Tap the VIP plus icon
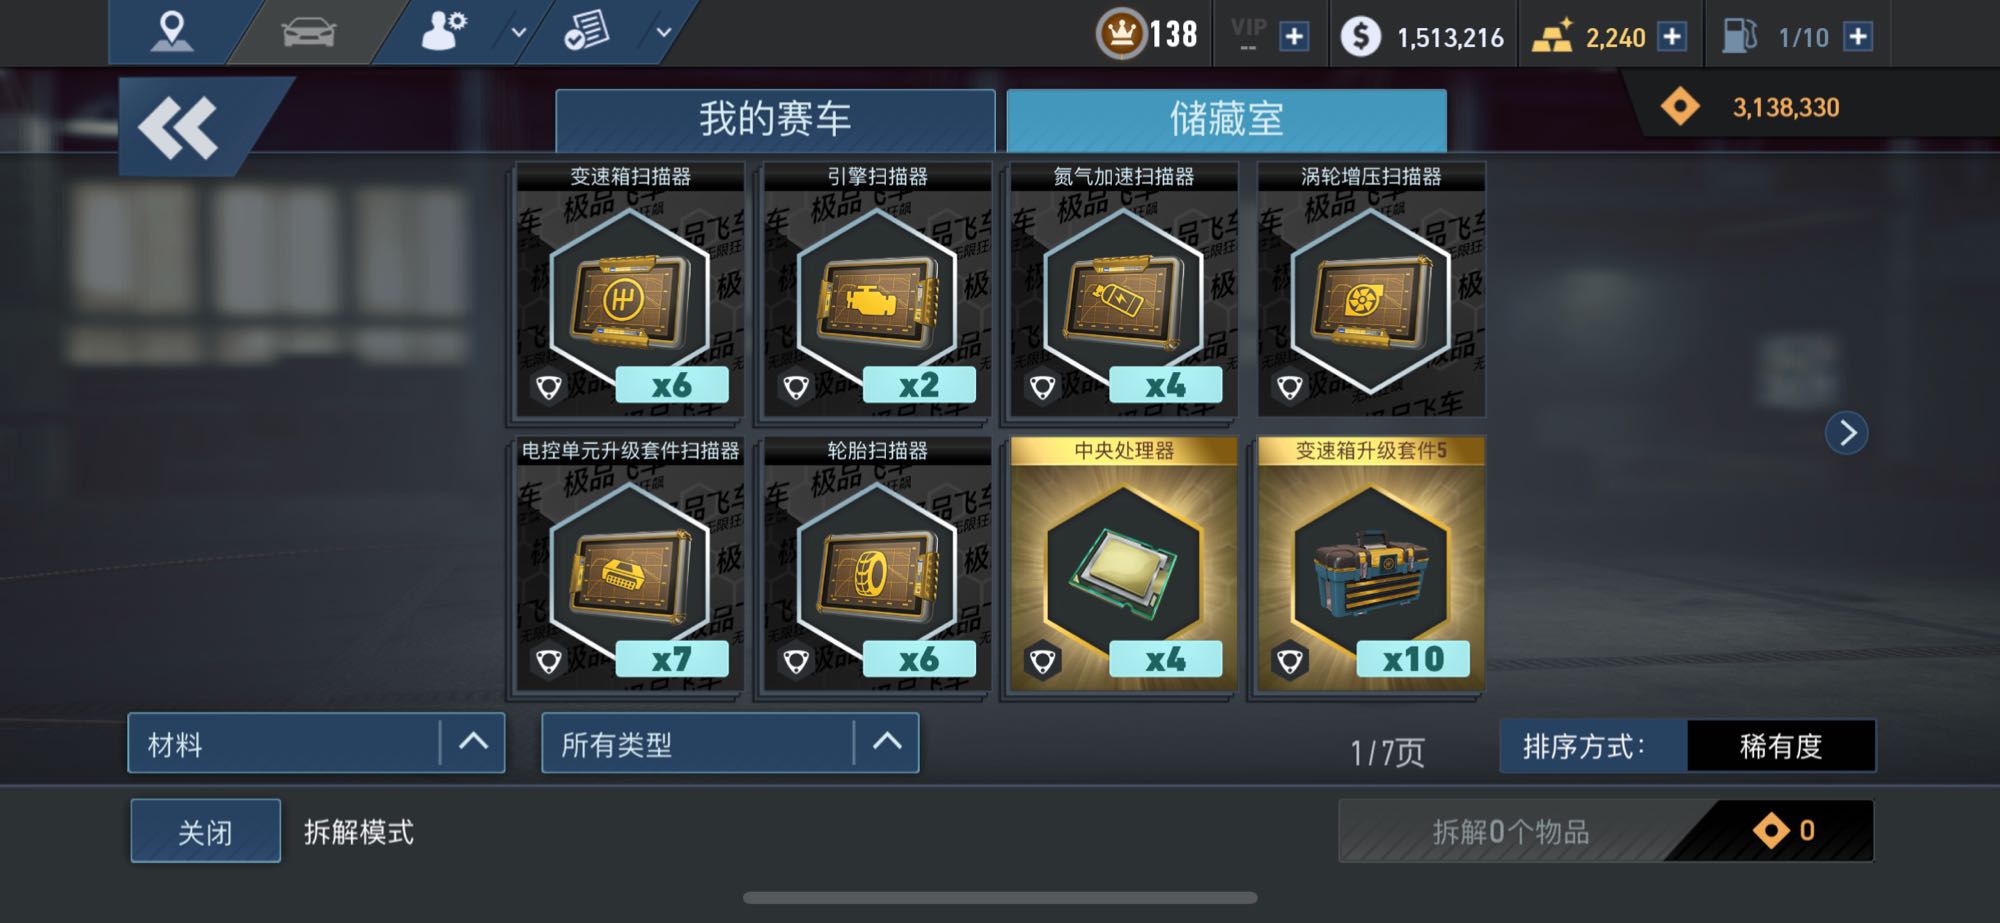2000x923 pixels. (1294, 37)
